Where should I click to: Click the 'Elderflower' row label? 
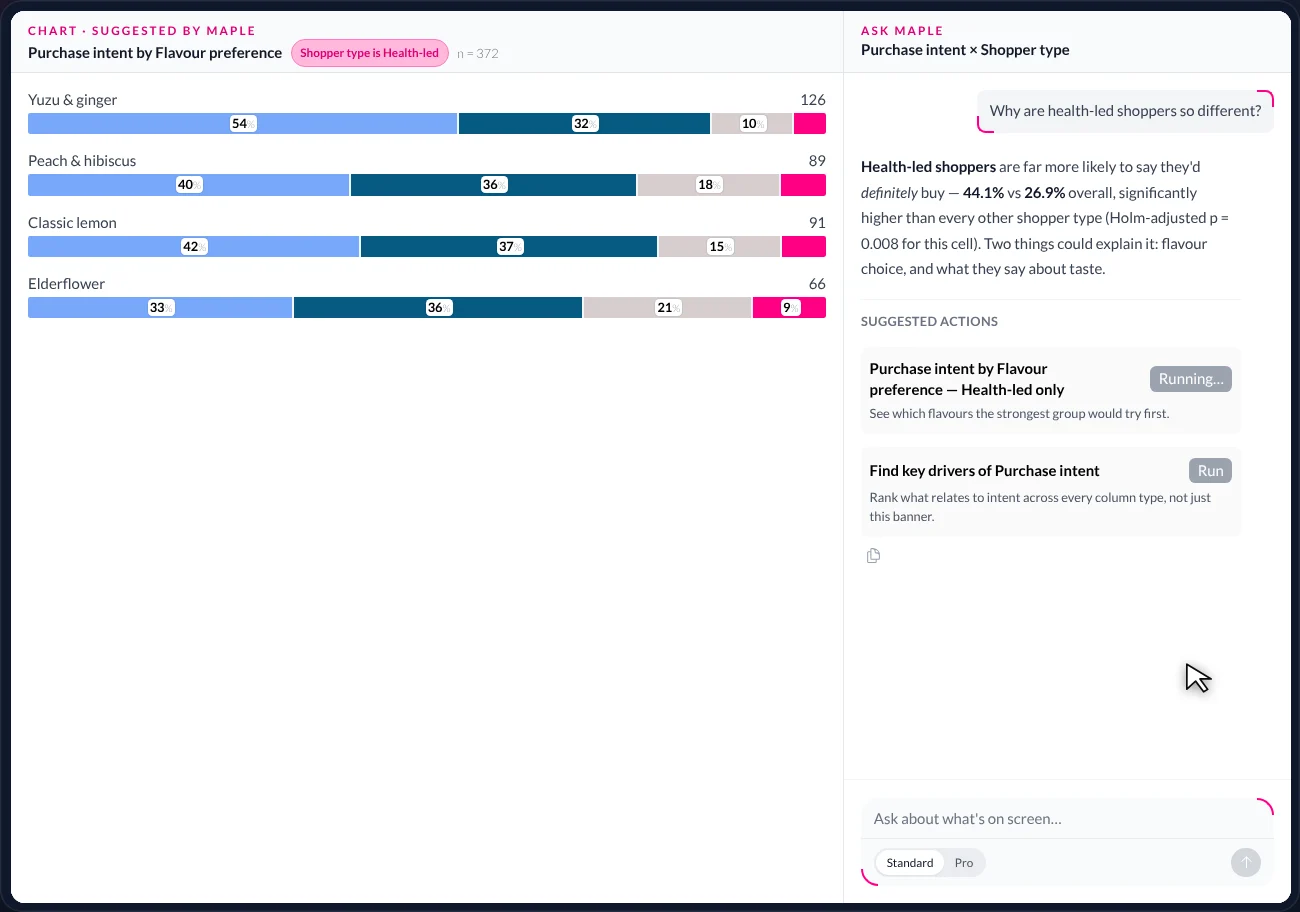66,284
